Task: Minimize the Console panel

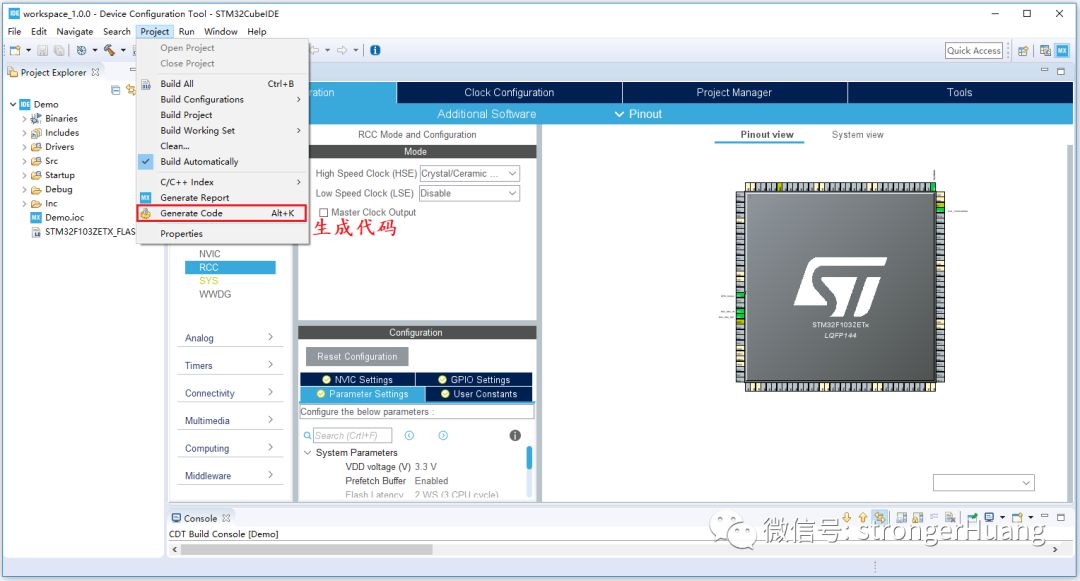Action: 1045,516
